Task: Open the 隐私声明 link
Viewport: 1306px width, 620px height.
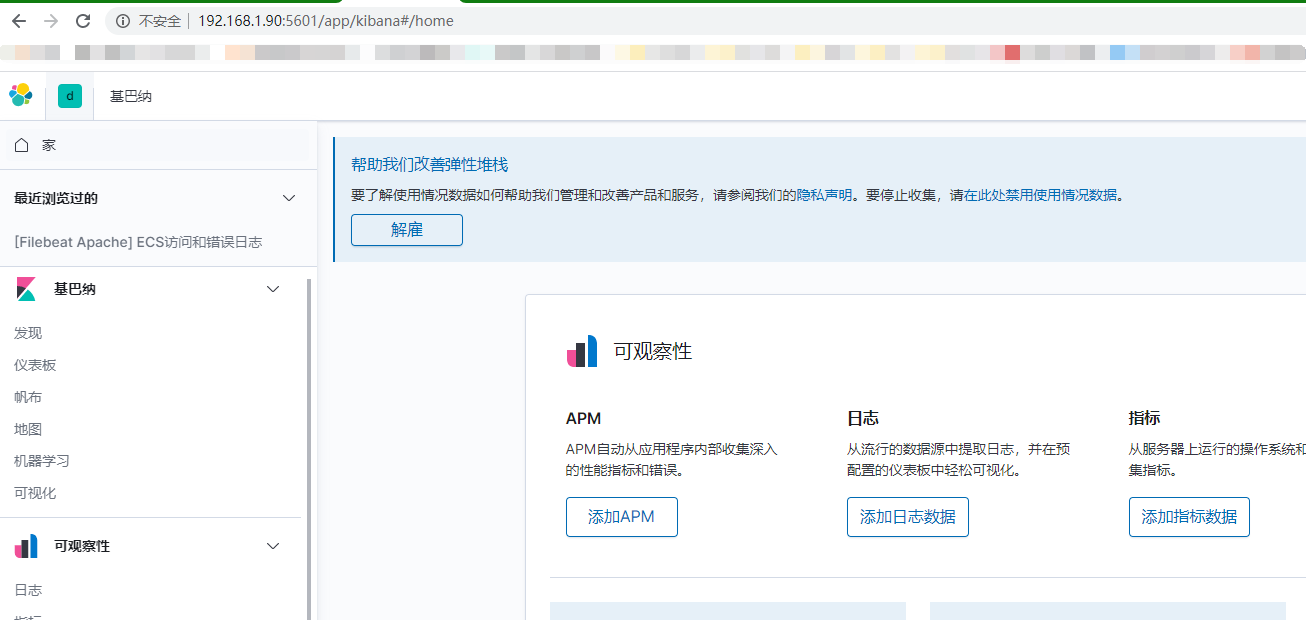Action: click(824, 196)
